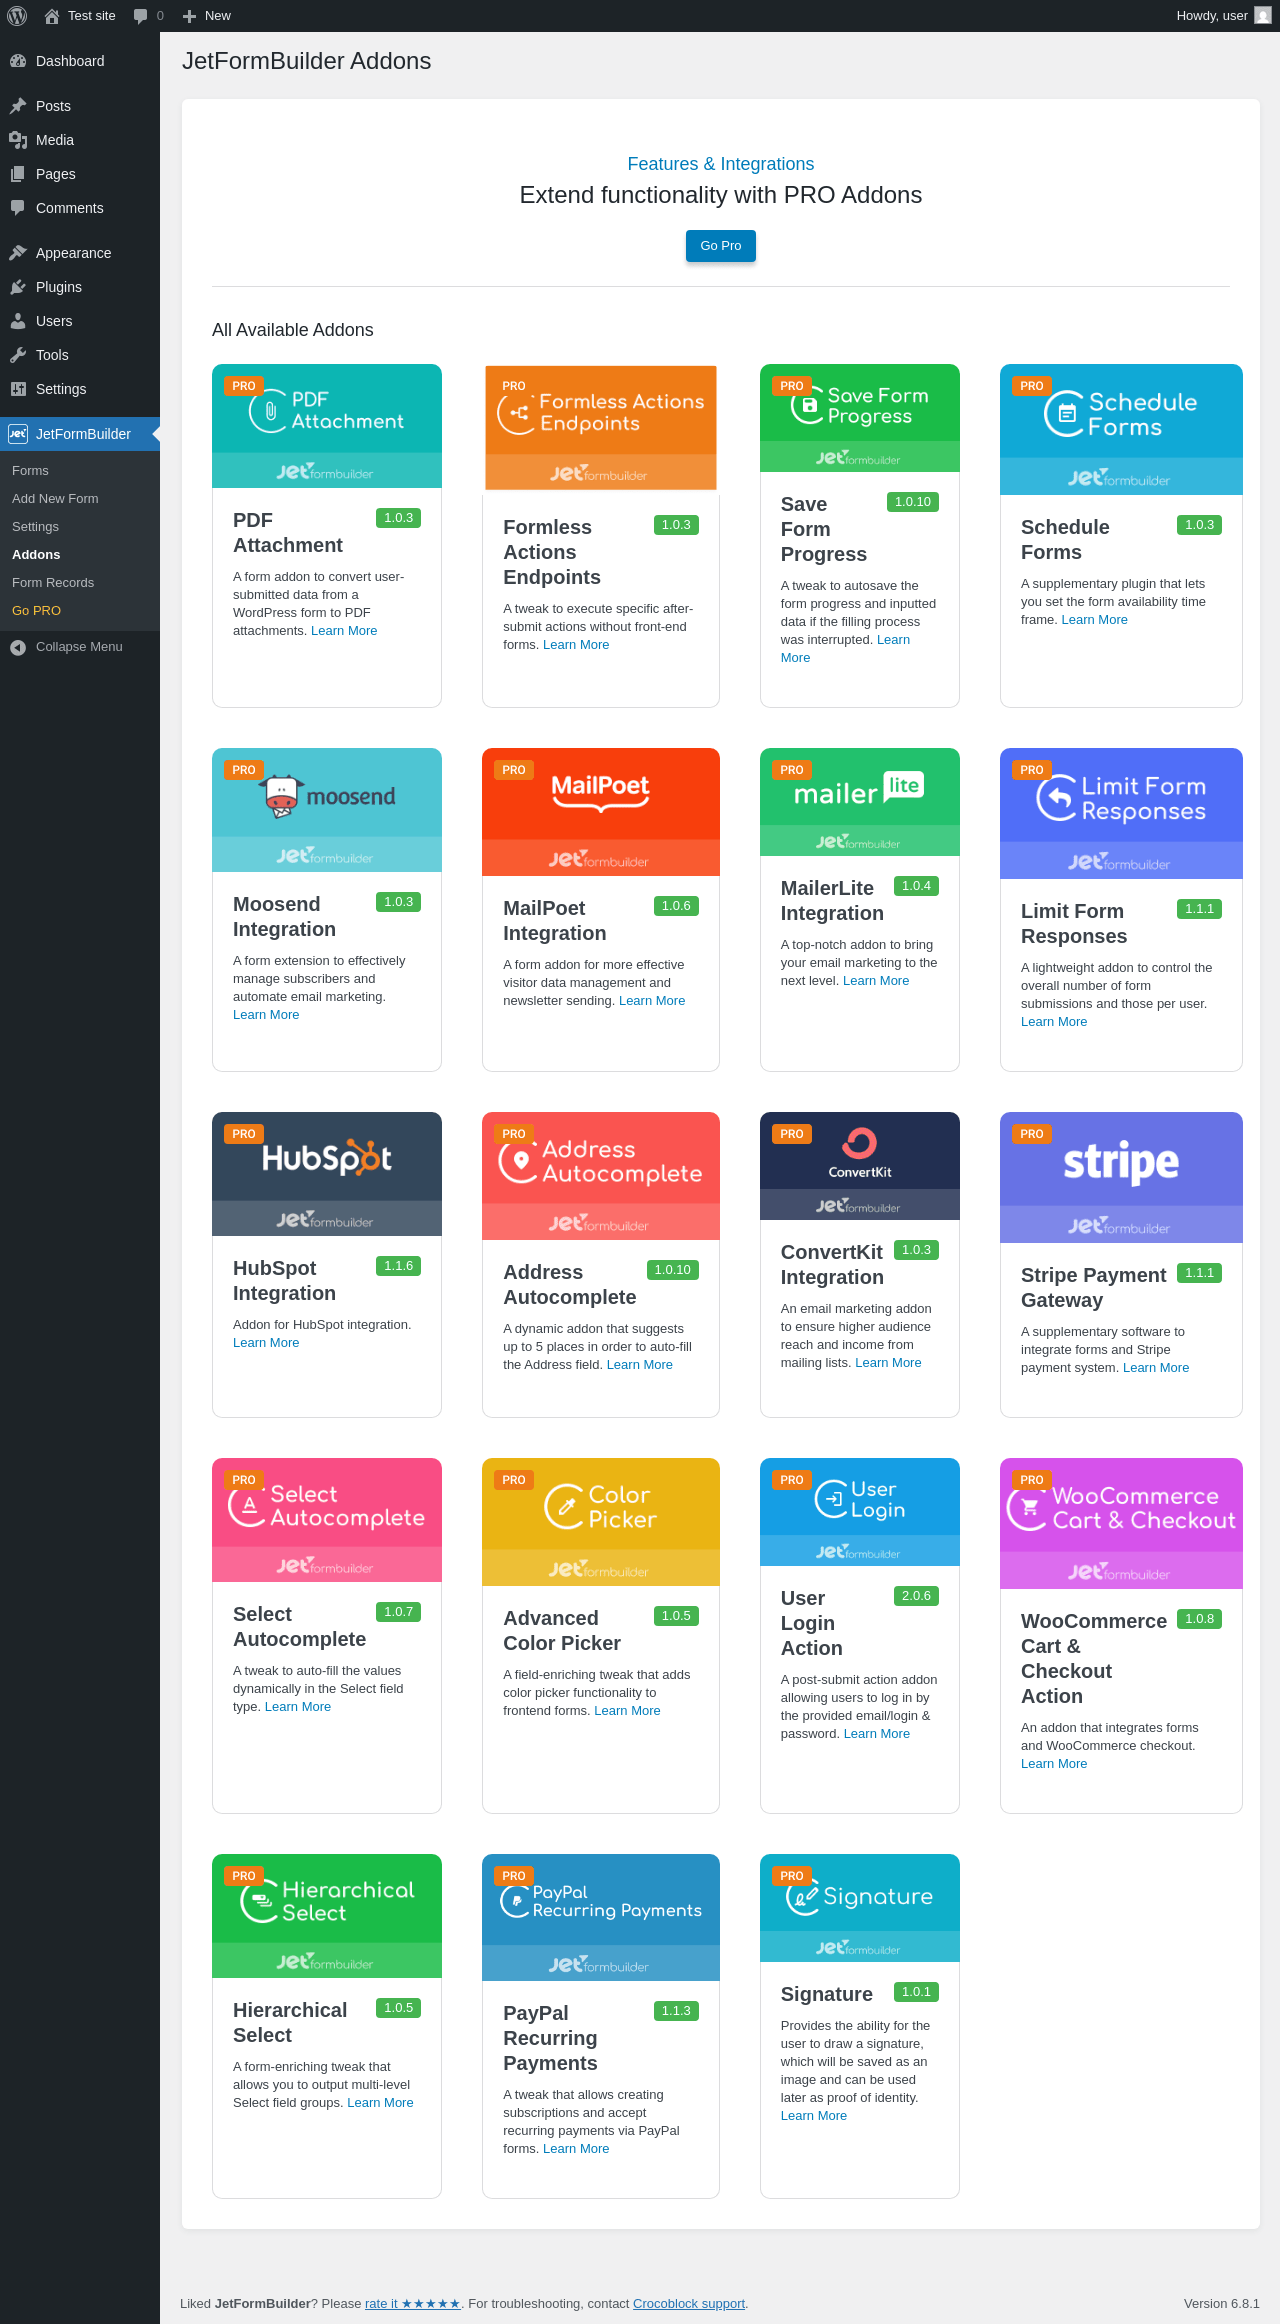Click the JetFormBuilder logo icon in sidebar

pyautogui.click(x=18, y=434)
